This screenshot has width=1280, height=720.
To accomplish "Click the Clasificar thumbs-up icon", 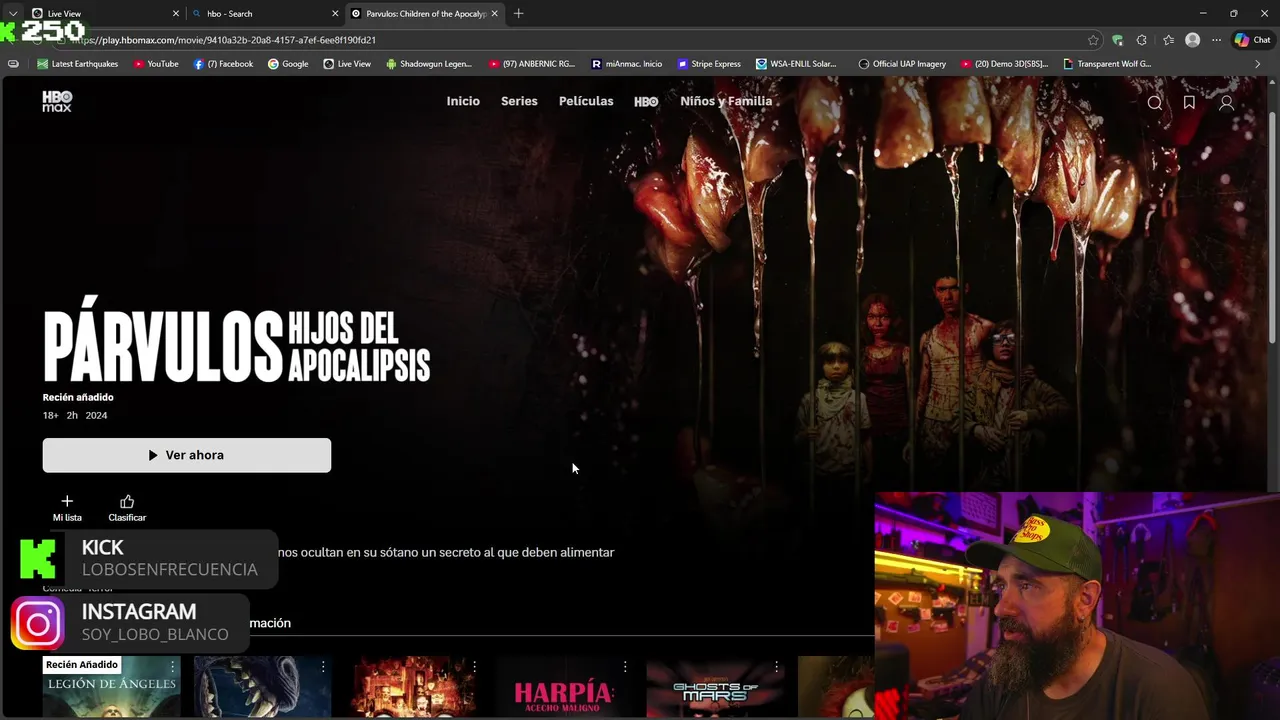I will pos(127,508).
